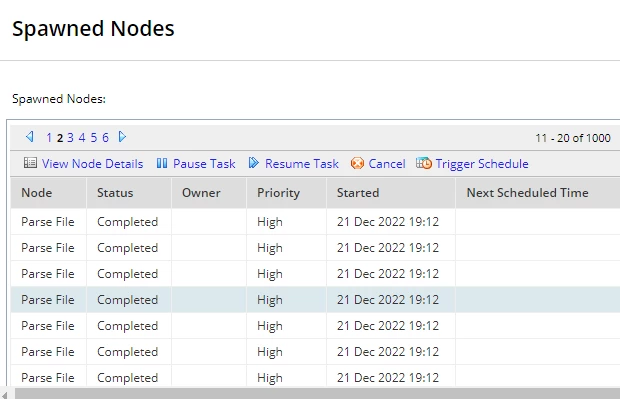Open page 4 of results

click(x=82, y=138)
